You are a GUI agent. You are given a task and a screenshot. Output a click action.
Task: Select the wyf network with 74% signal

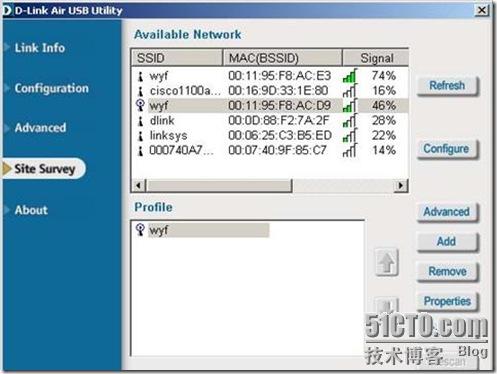pyautogui.click(x=270, y=76)
